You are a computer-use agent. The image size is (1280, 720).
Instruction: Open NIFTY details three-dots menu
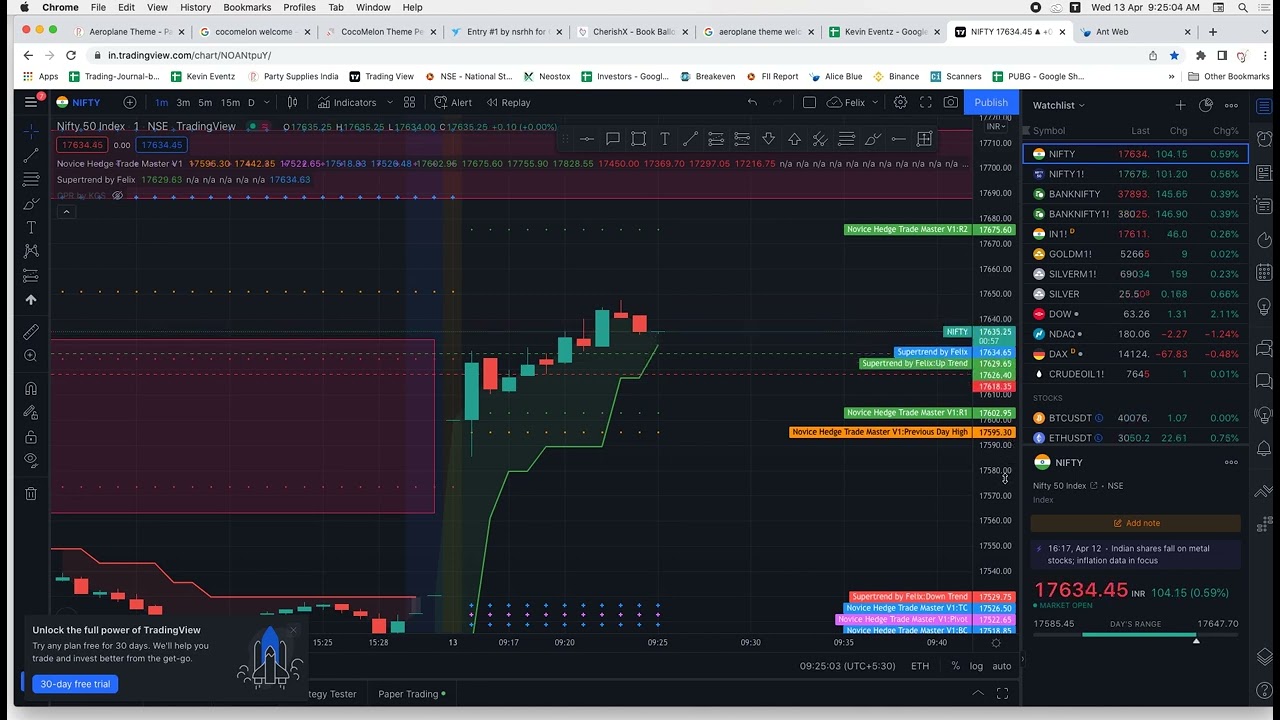(1231, 462)
